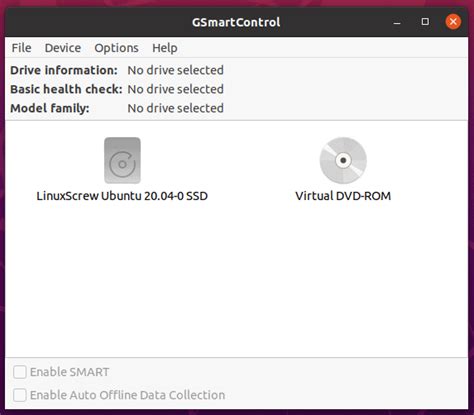
Task: Minimize the GSmartControl window
Action: 397,22
